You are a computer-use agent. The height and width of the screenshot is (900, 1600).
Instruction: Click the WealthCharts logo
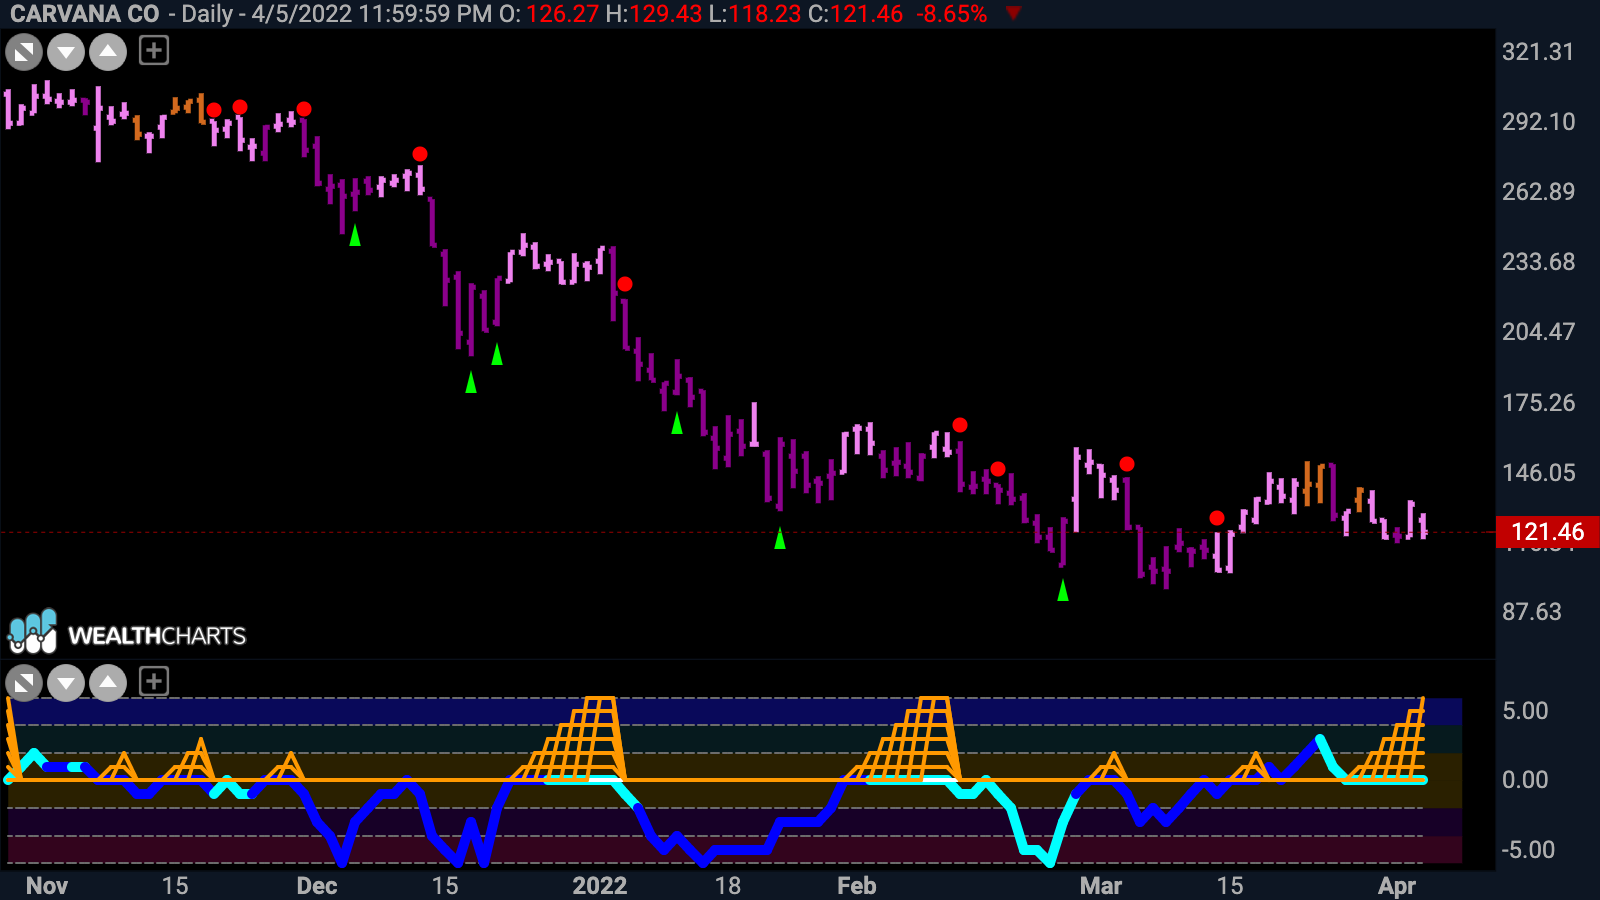point(127,633)
